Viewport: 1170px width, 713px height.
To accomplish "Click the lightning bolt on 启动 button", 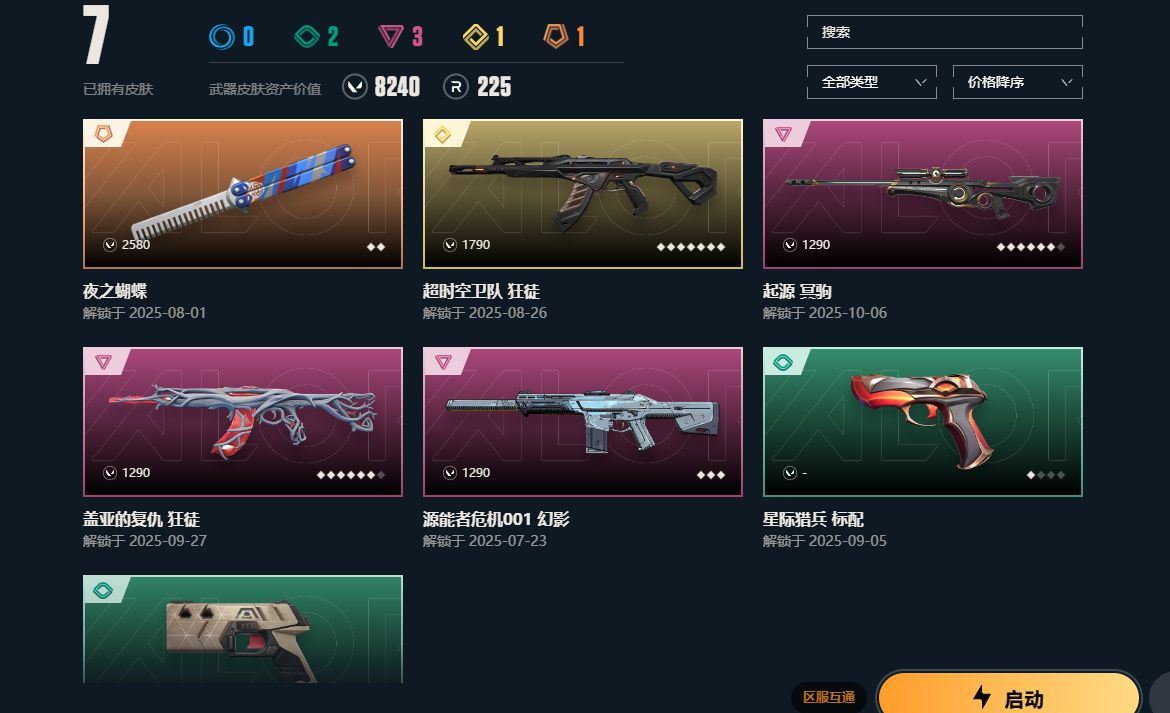I will pyautogui.click(x=982, y=697).
